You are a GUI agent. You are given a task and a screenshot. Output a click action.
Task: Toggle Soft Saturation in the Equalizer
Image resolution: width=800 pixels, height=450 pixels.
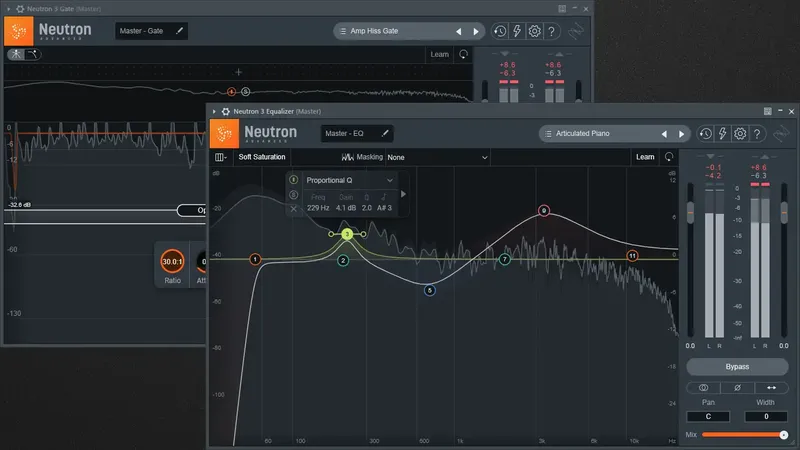(x=262, y=157)
